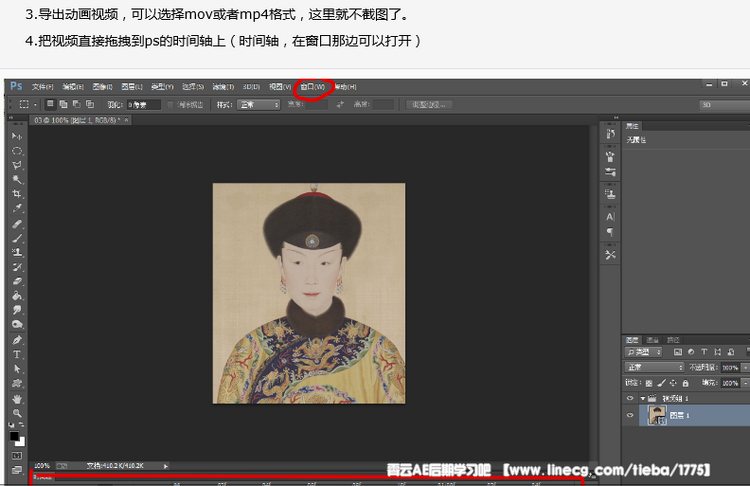This screenshot has height=486, width=750.
Task: Lock all layer attributes
Action: coord(685,383)
